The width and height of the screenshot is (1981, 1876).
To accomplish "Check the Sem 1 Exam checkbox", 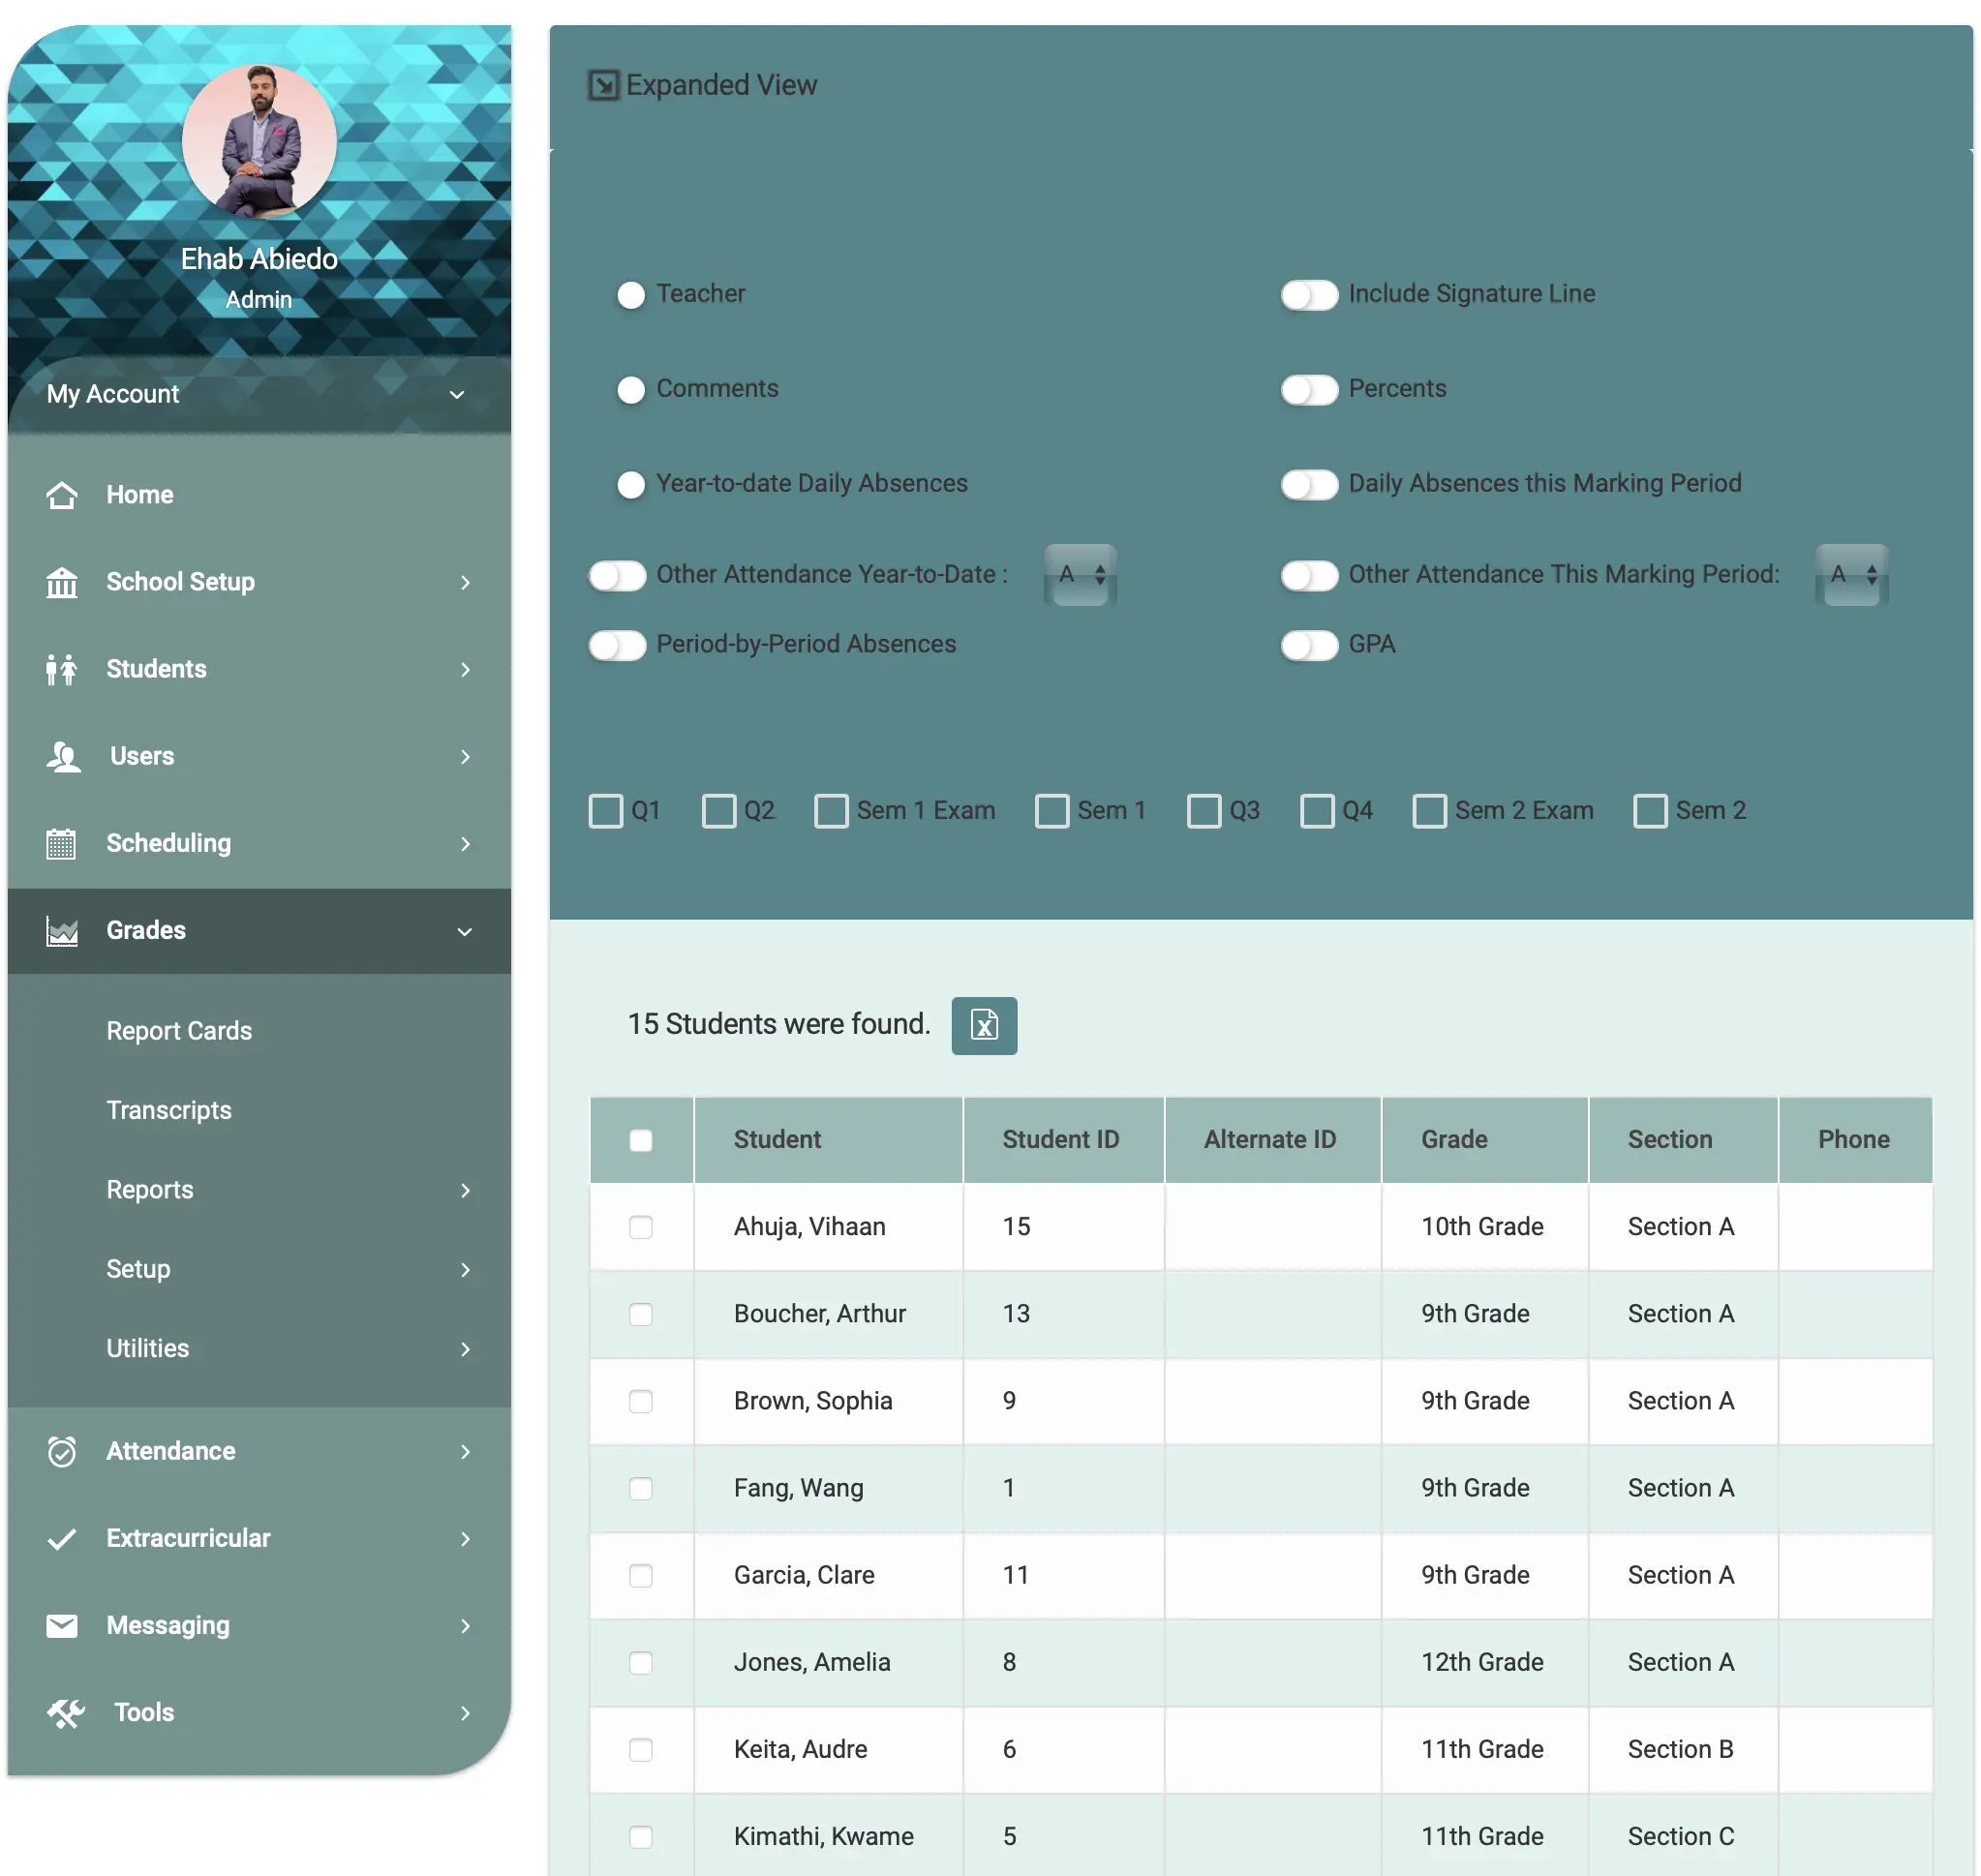I will tap(830, 811).
